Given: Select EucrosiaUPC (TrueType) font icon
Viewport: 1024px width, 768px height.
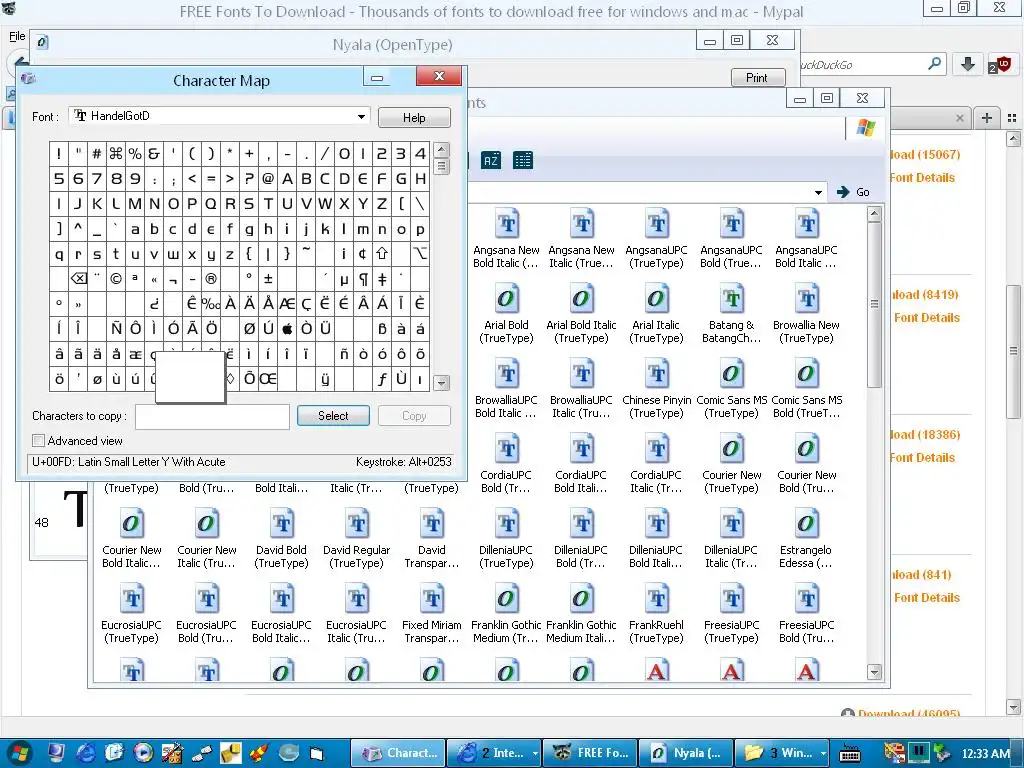Looking at the screenshot, I should tap(131, 614).
